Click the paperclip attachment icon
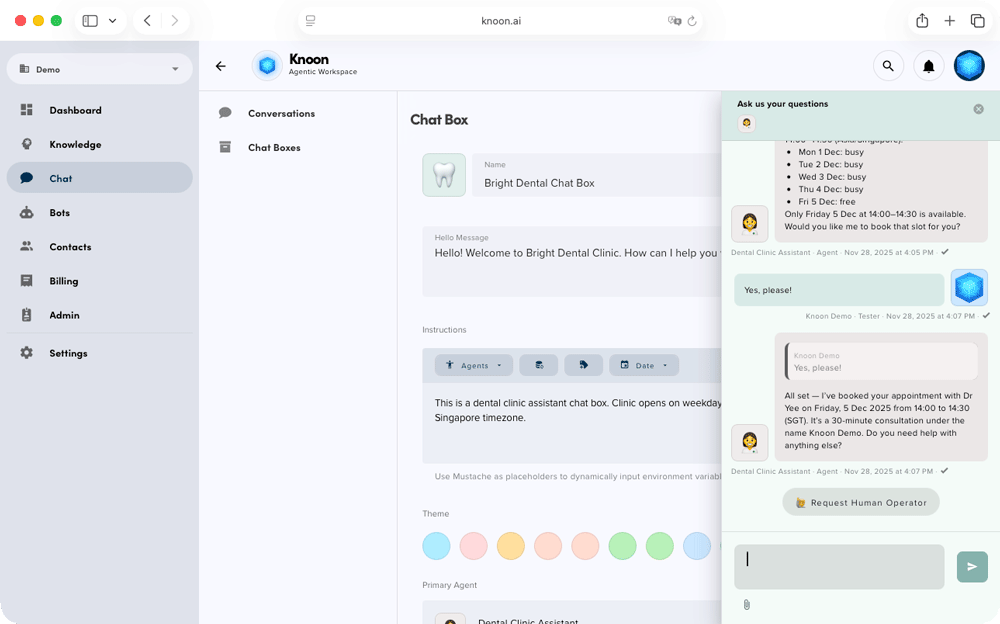Screen dimensions: 1000x624 point(746,605)
